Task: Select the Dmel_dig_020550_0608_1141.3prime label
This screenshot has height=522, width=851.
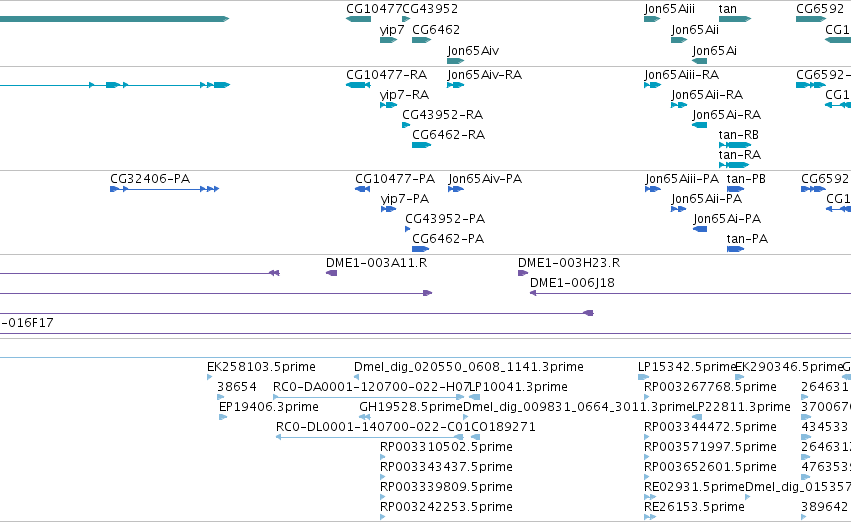Action: 468,367
